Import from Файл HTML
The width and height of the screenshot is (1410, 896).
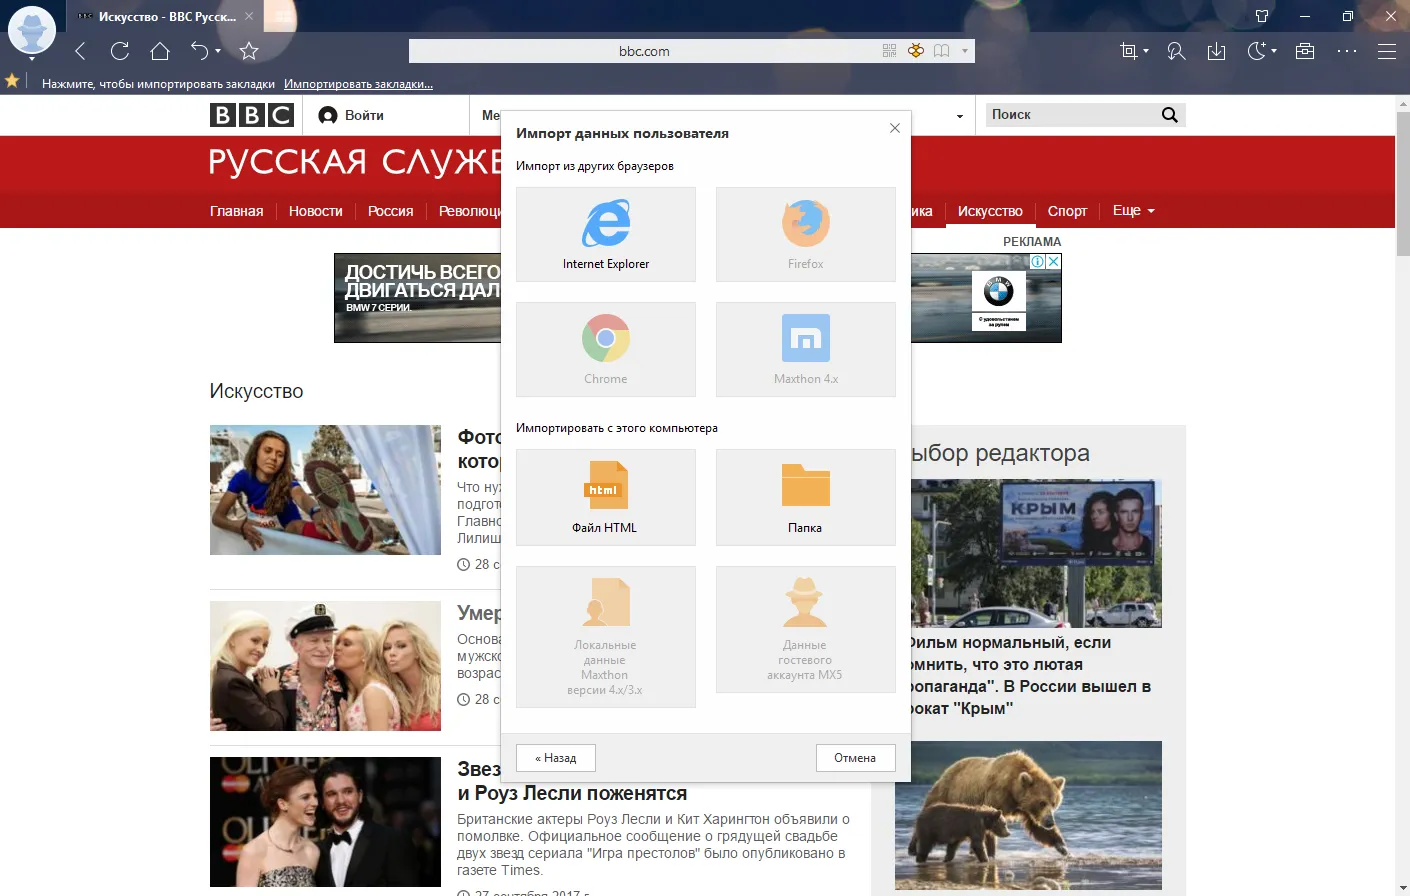[606, 497]
